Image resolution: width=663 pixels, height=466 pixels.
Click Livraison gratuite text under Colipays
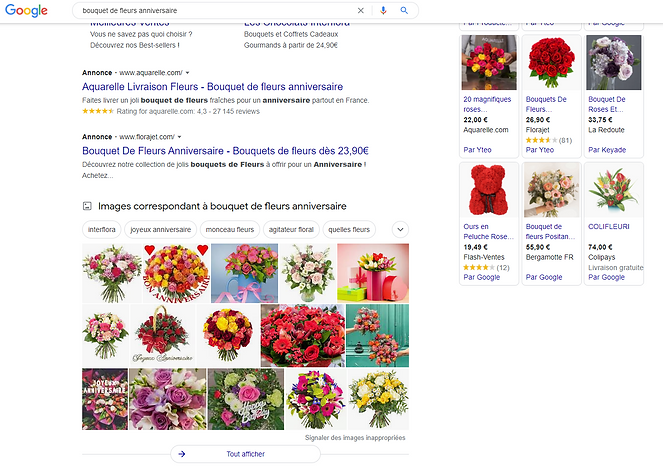616,267
